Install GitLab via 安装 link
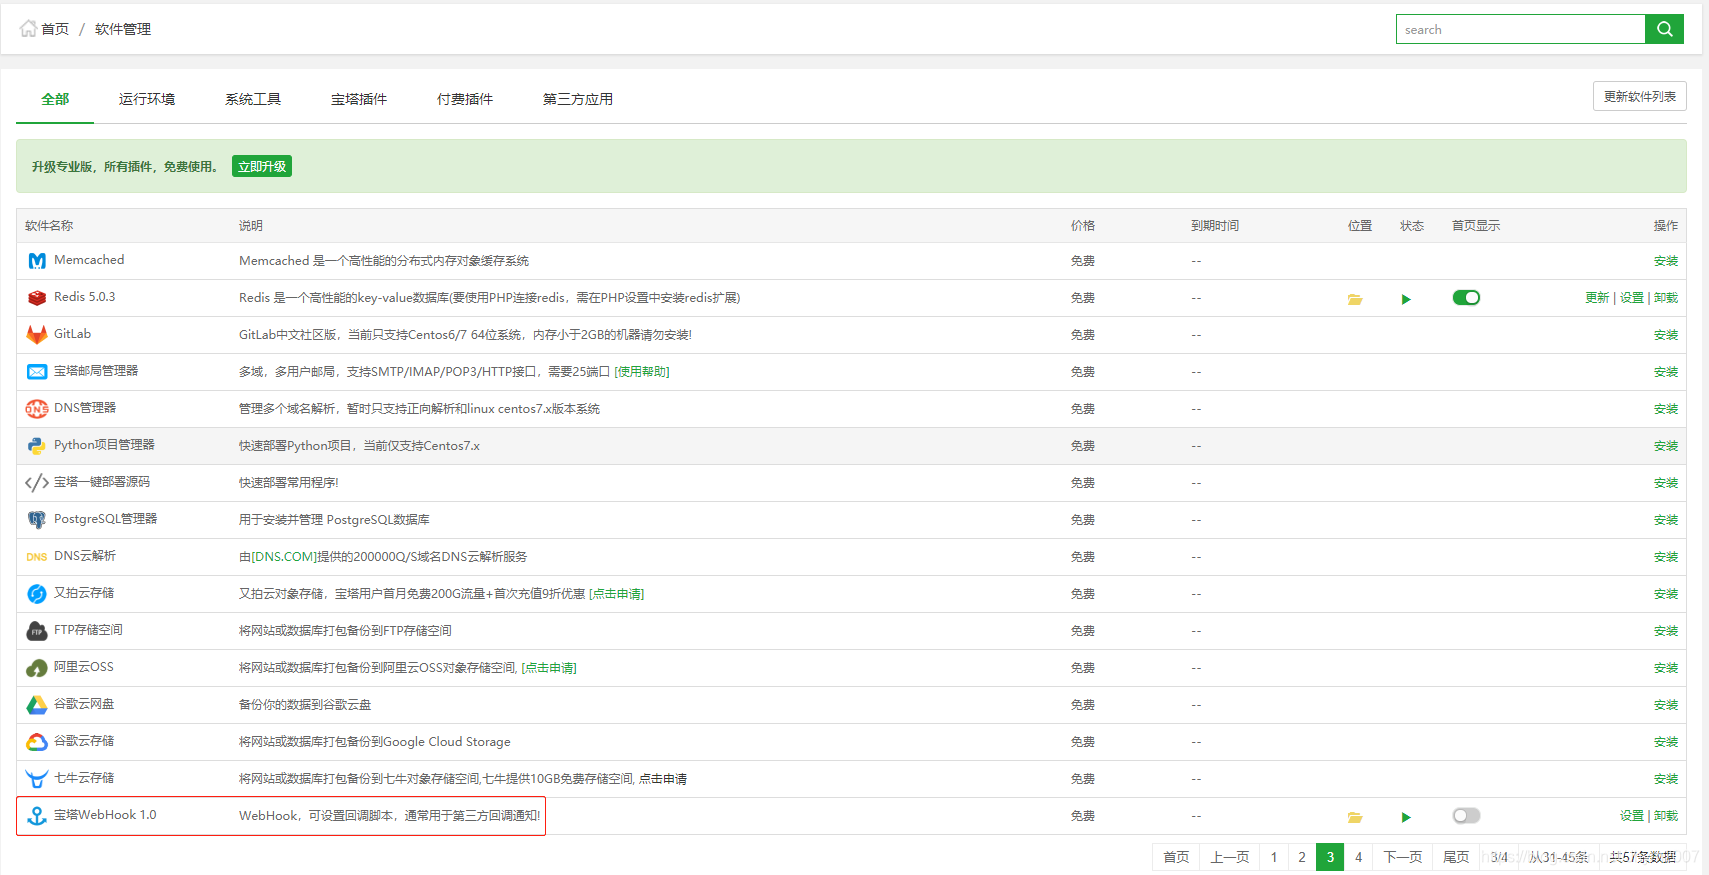 tap(1666, 335)
